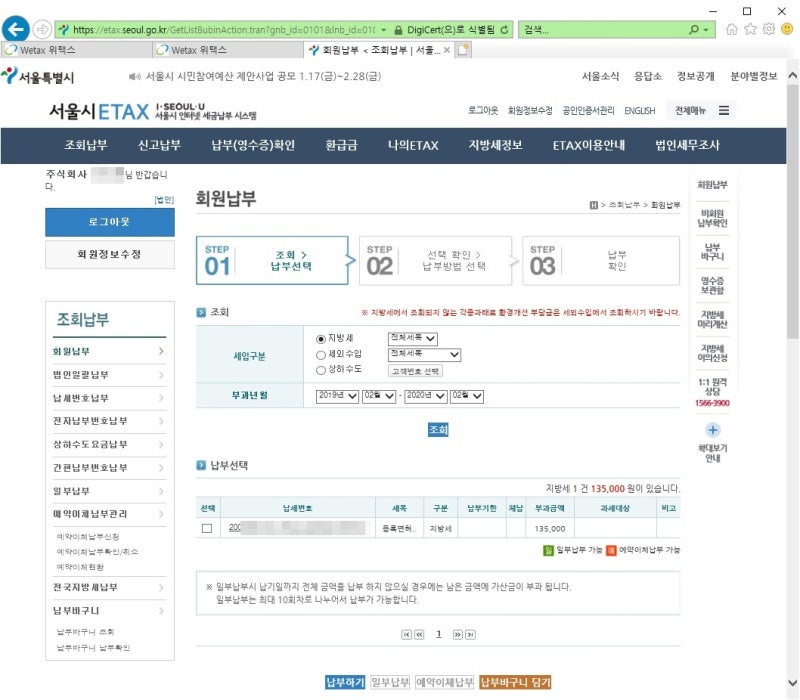Image resolution: width=800 pixels, height=700 pixels.
Task: Click the 일부납부 button
Action: pyautogui.click(x=390, y=683)
